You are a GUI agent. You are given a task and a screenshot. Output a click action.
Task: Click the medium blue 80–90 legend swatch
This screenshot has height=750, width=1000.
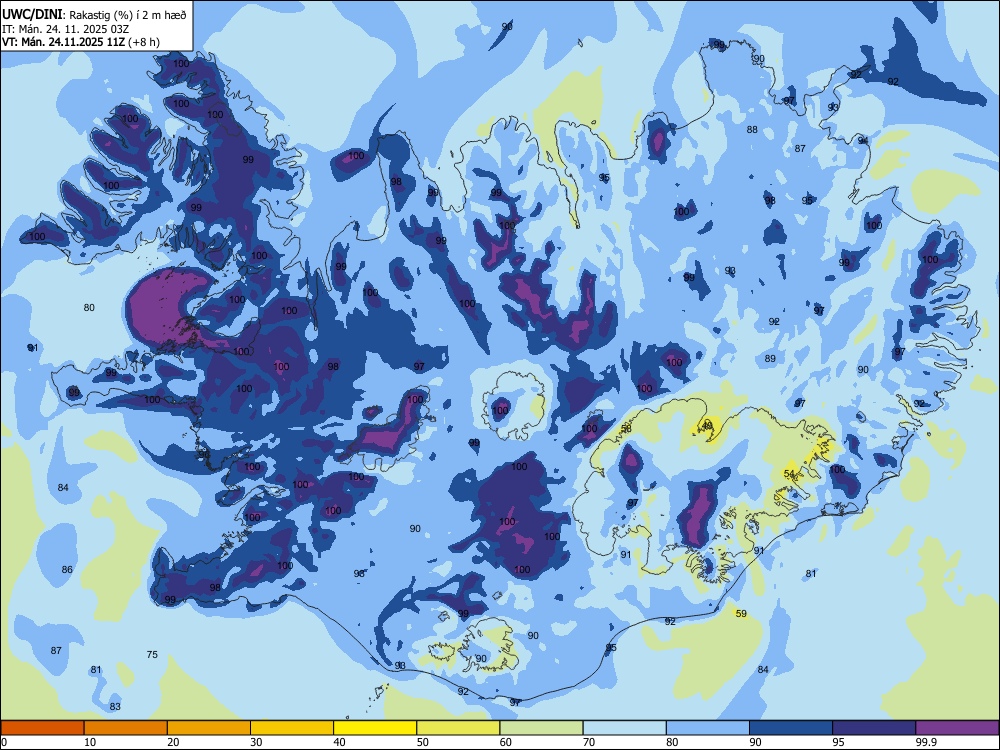pyautogui.click(x=707, y=728)
